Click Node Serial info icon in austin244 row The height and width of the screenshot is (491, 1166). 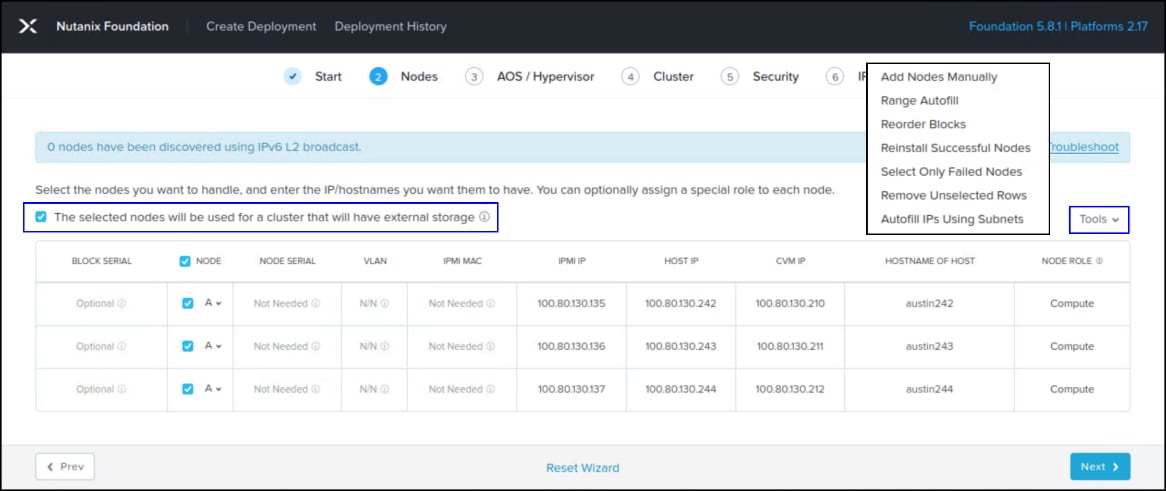(x=315, y=389)
